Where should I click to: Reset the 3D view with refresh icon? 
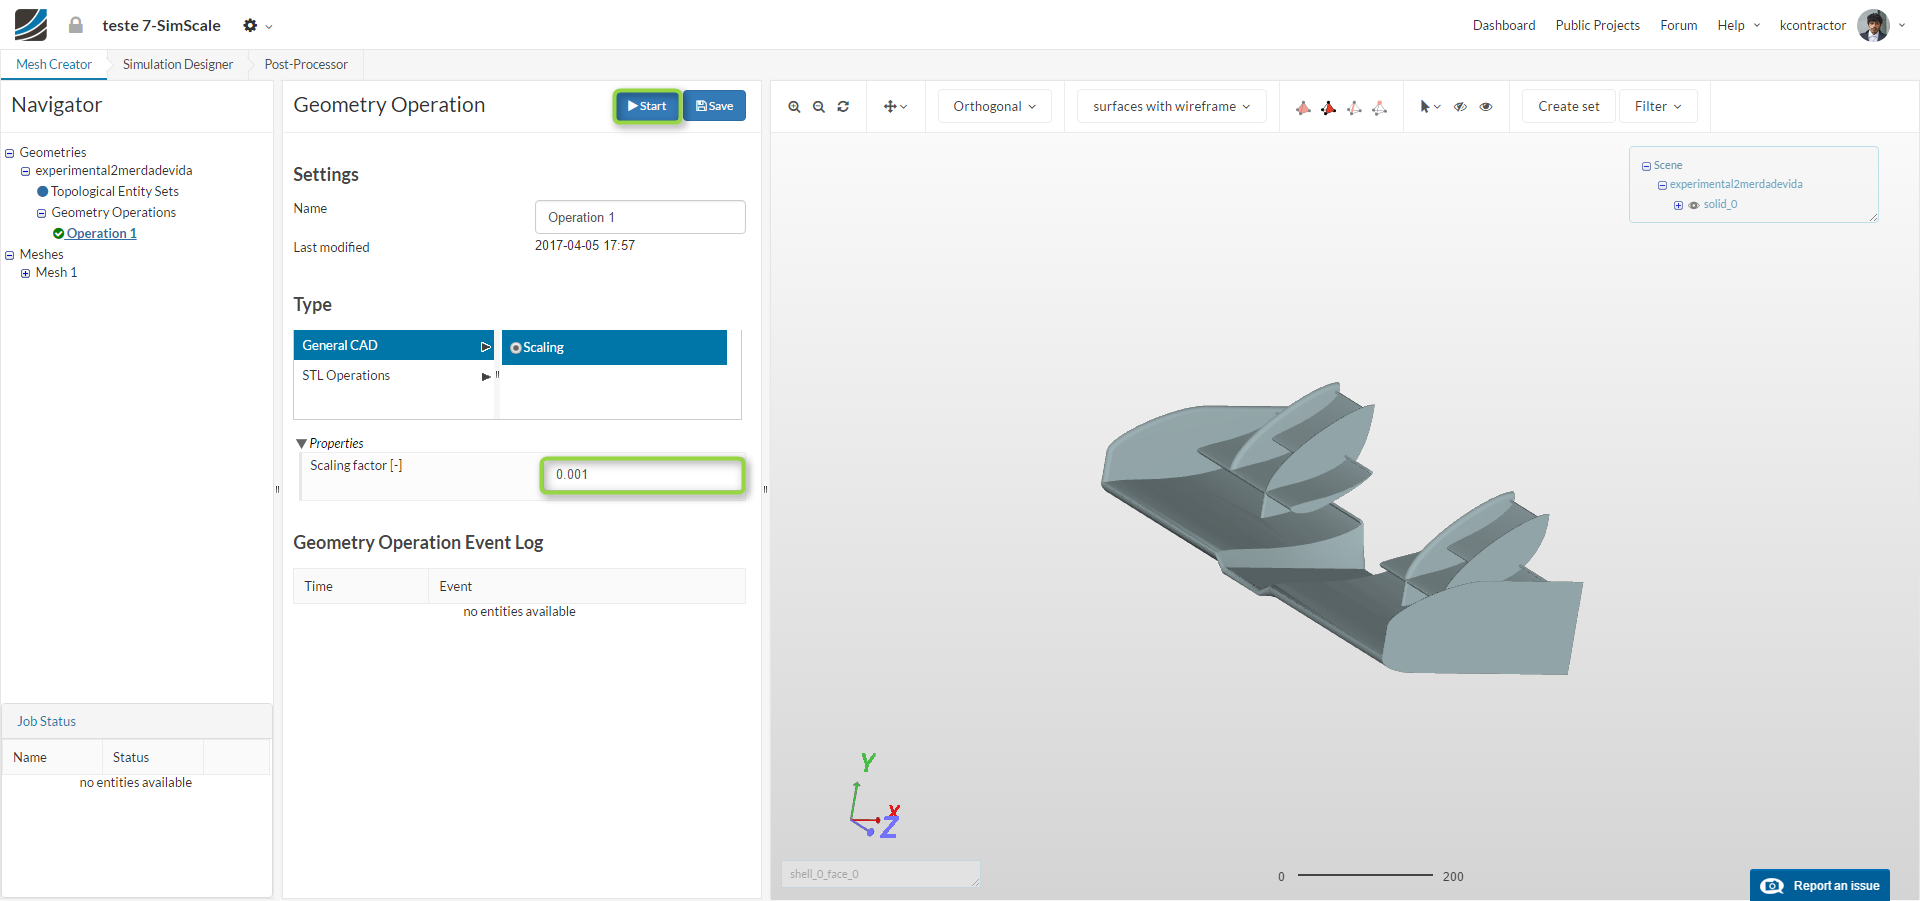843,107
